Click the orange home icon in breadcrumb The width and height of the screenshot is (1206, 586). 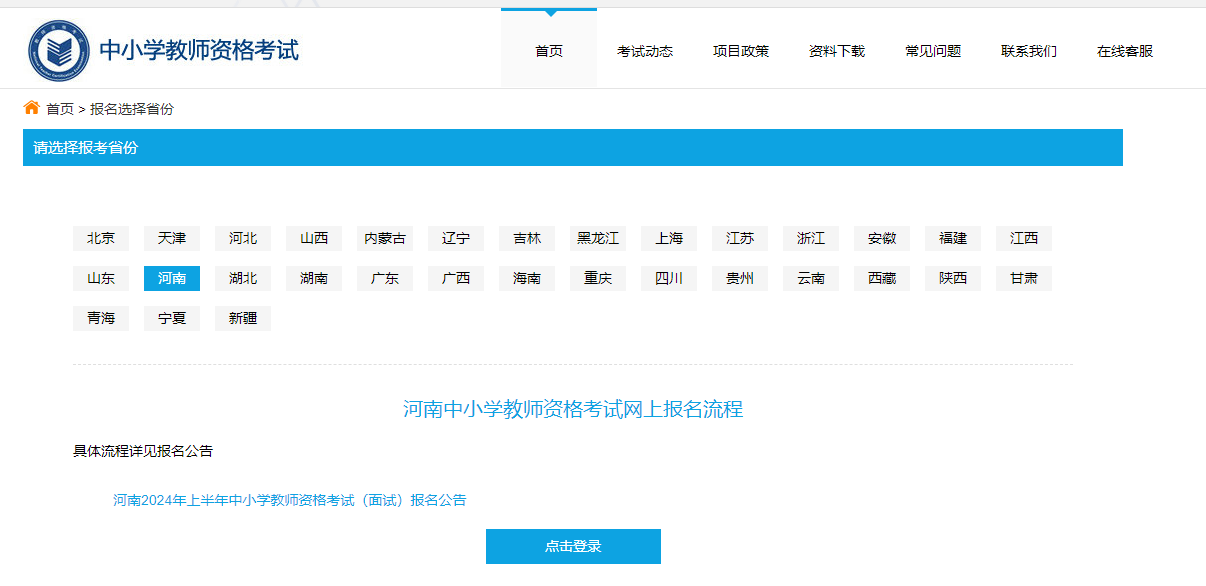click(32, 107)
